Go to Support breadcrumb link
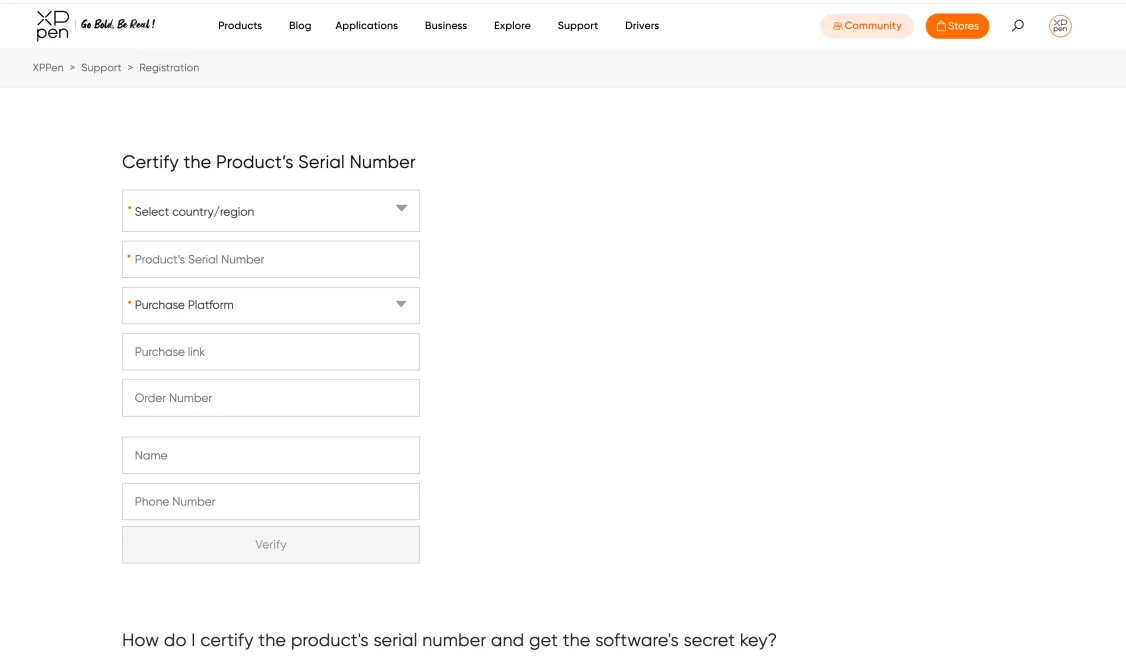This screenshot has width=1126, height=667. [x=101, y=67]
